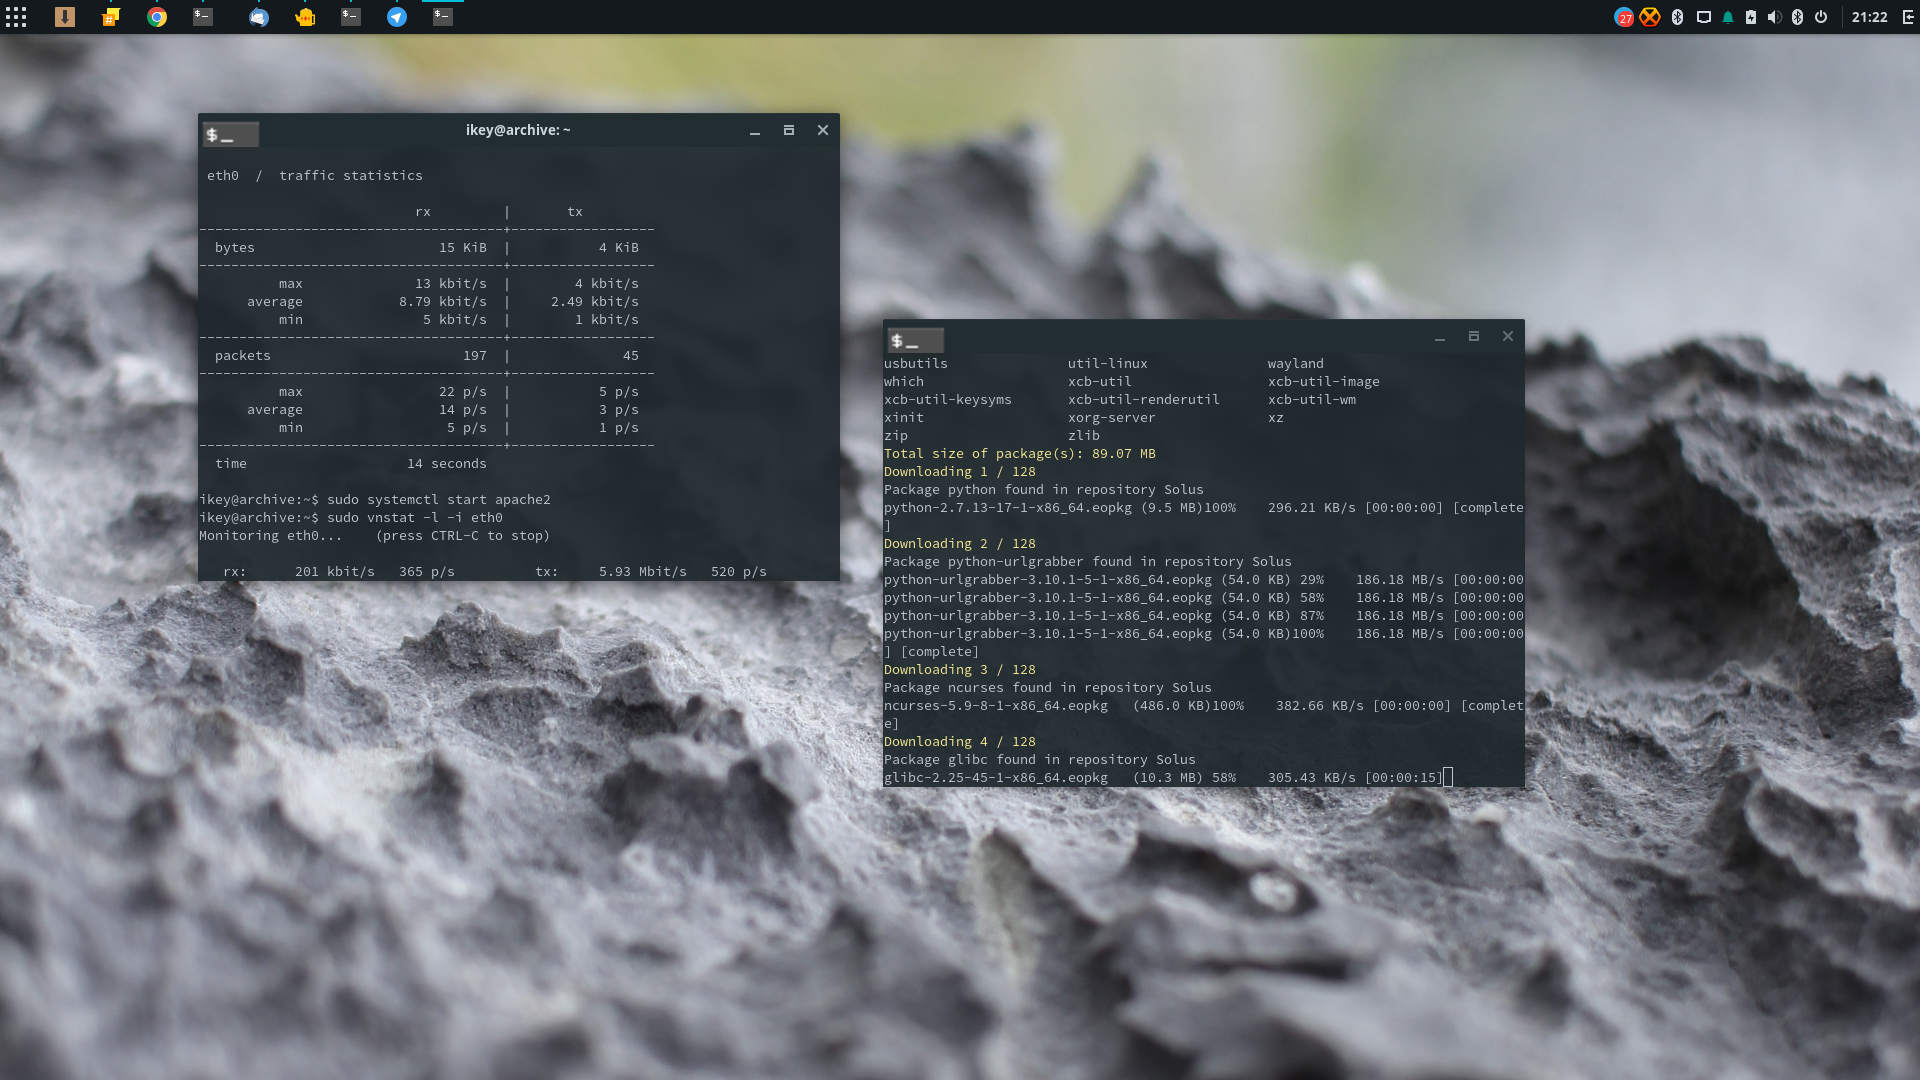The width and height of the screenshot is (1920, 1080).
Task: Click the Bluetooth icon beside the volume
Action: pos(1797,17)
